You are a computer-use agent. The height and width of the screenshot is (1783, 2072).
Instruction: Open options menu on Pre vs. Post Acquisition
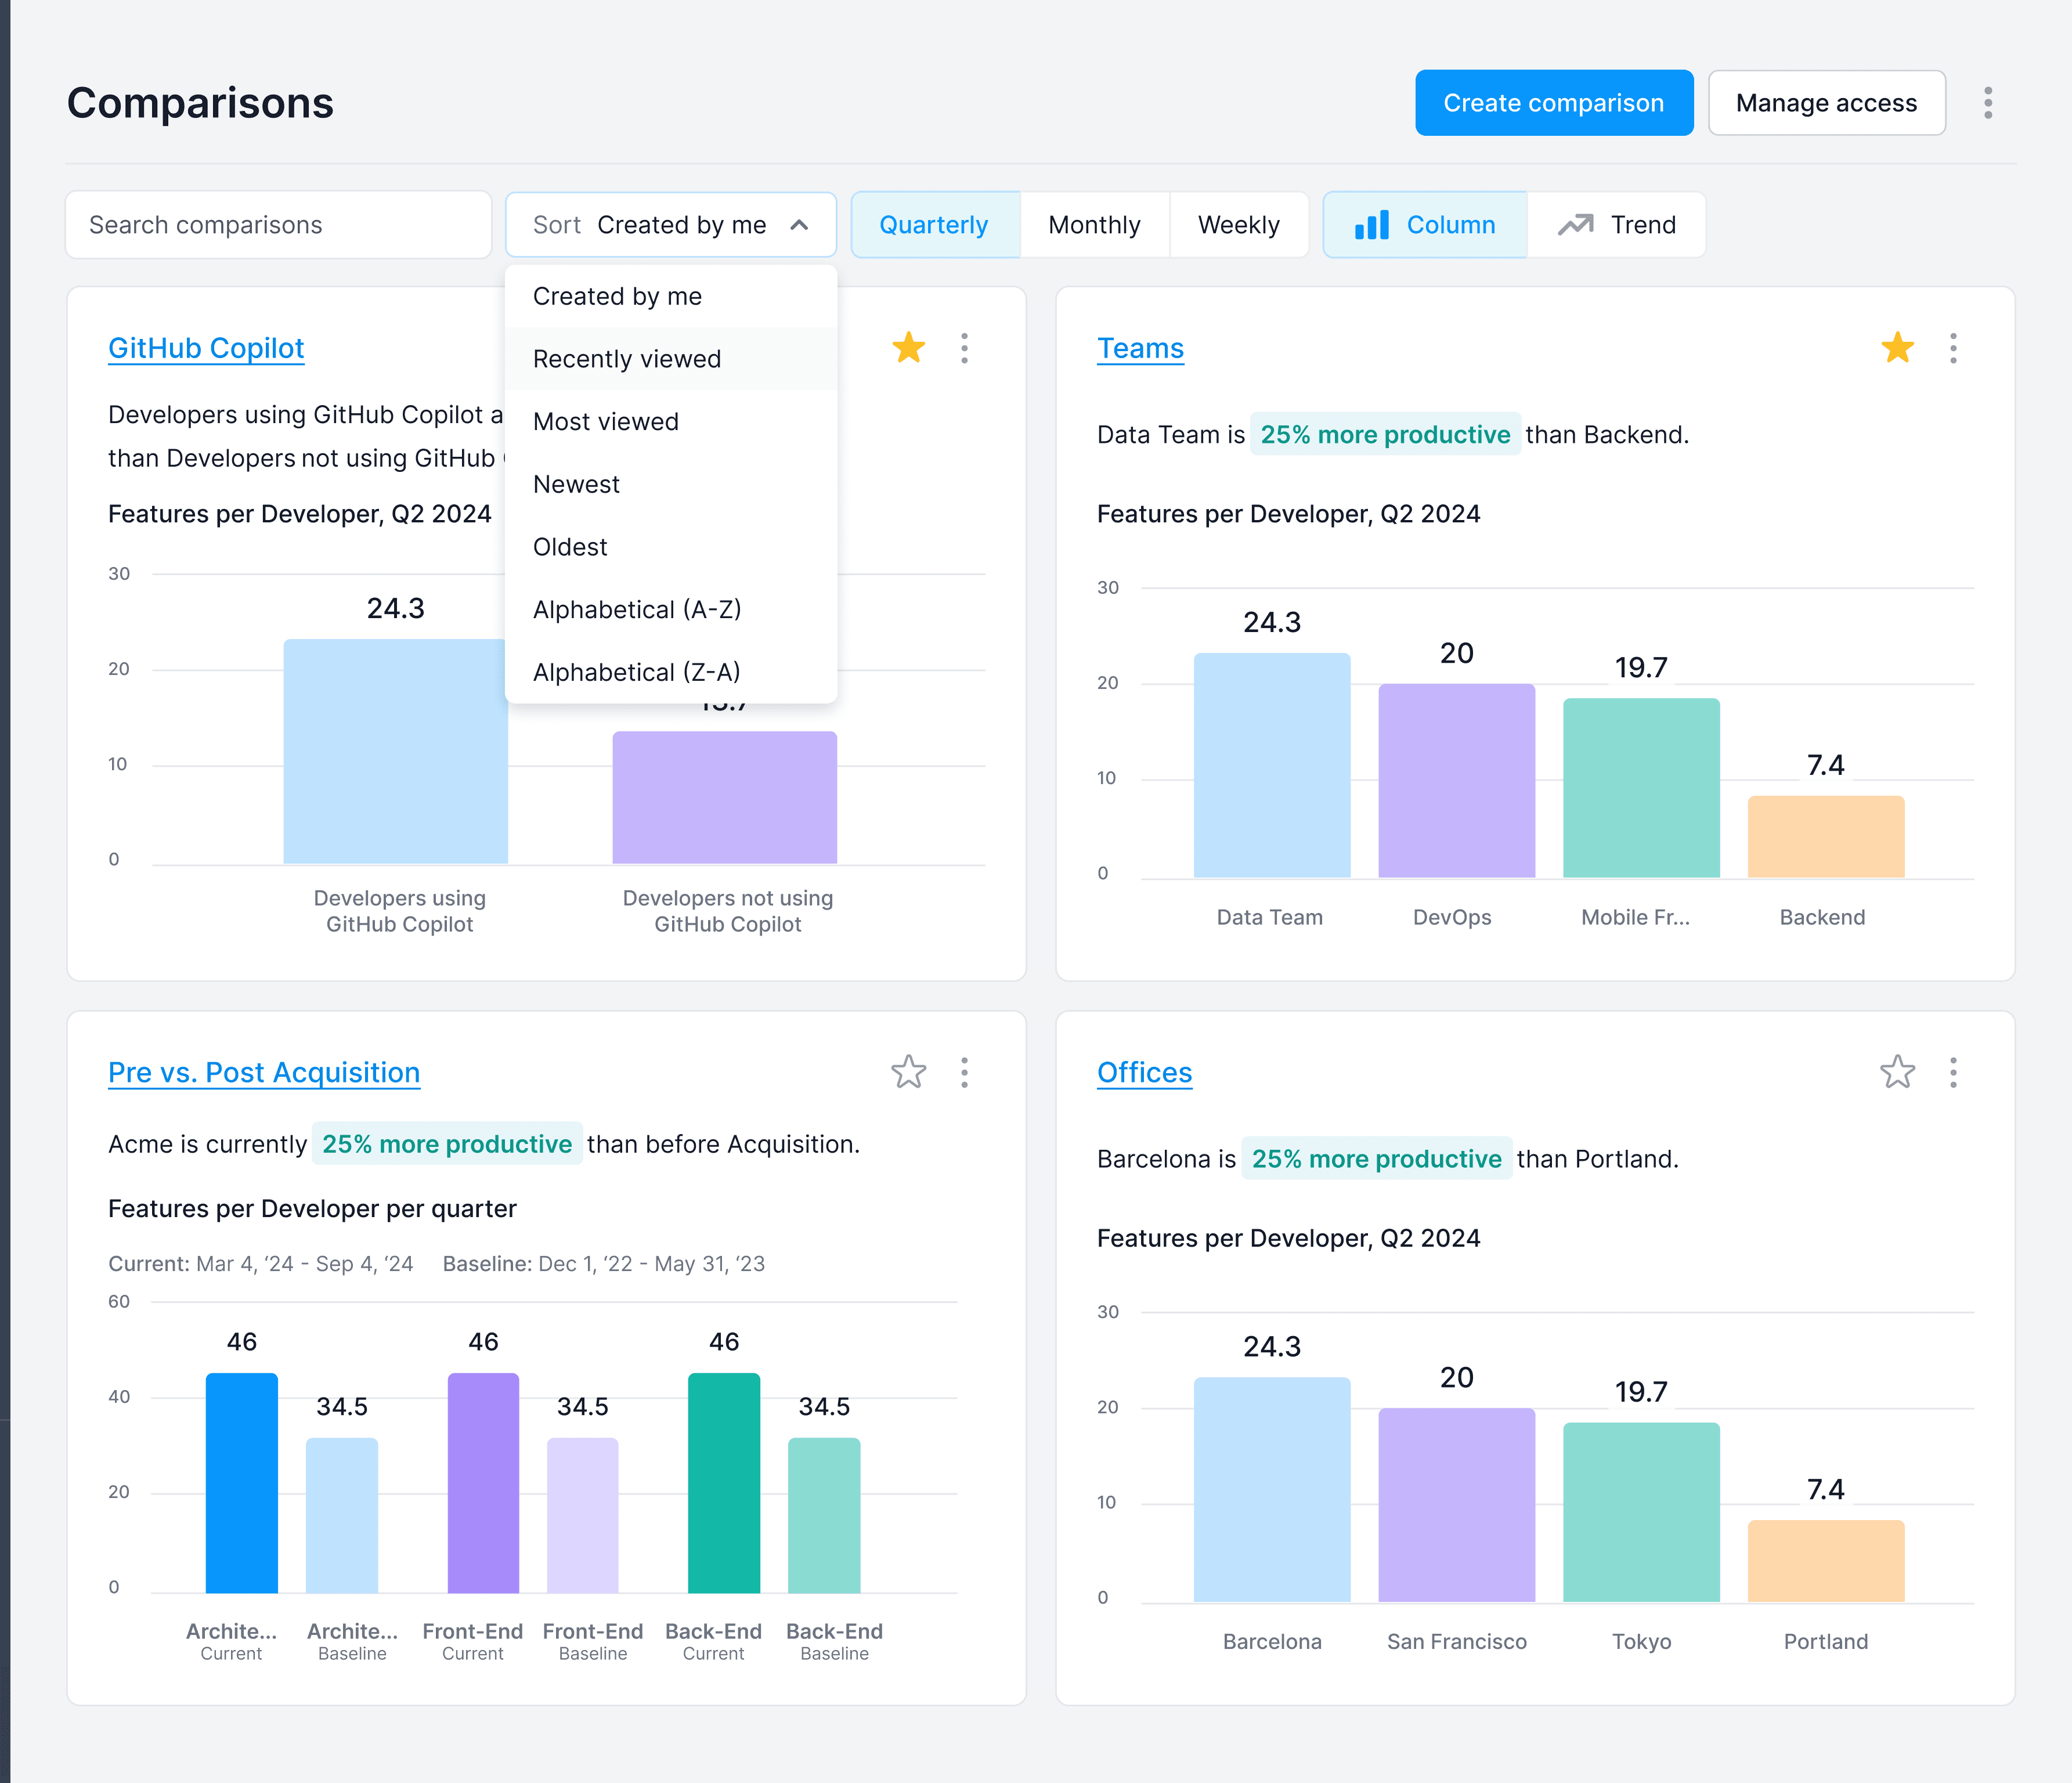click(x=964, y=1072)
